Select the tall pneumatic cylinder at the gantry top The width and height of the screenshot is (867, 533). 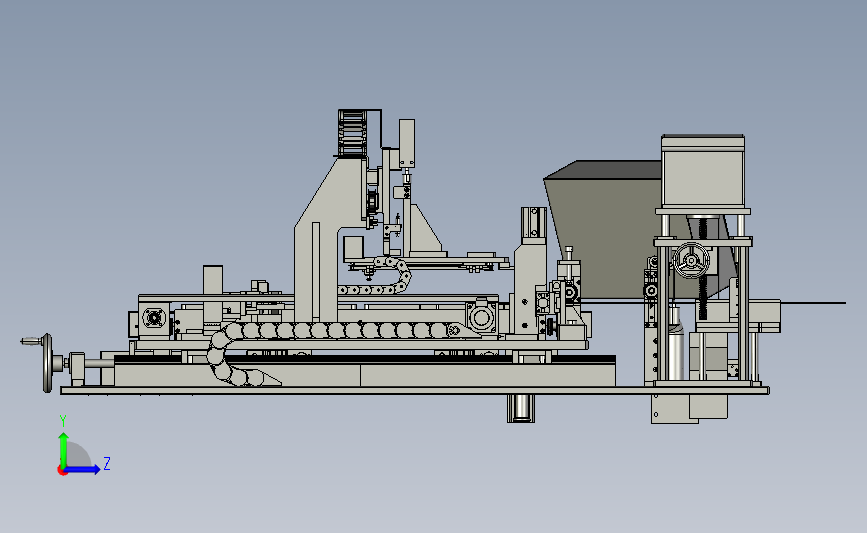tap(407, 144)
